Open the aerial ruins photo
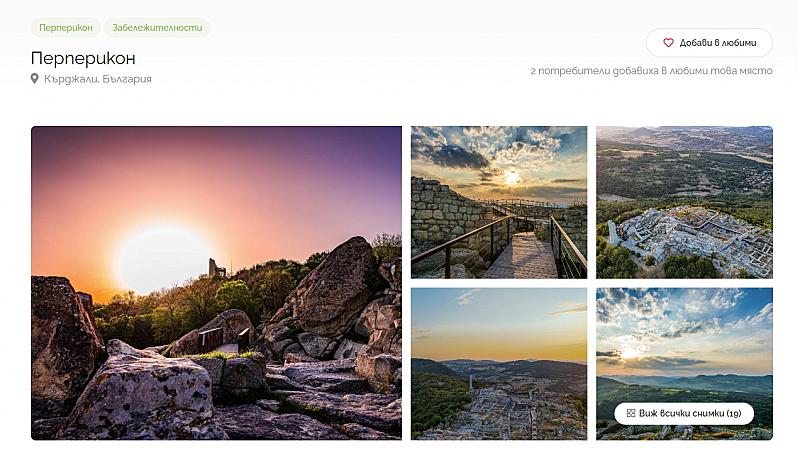Viewport: 800px width, 453px height. (684, 203)
